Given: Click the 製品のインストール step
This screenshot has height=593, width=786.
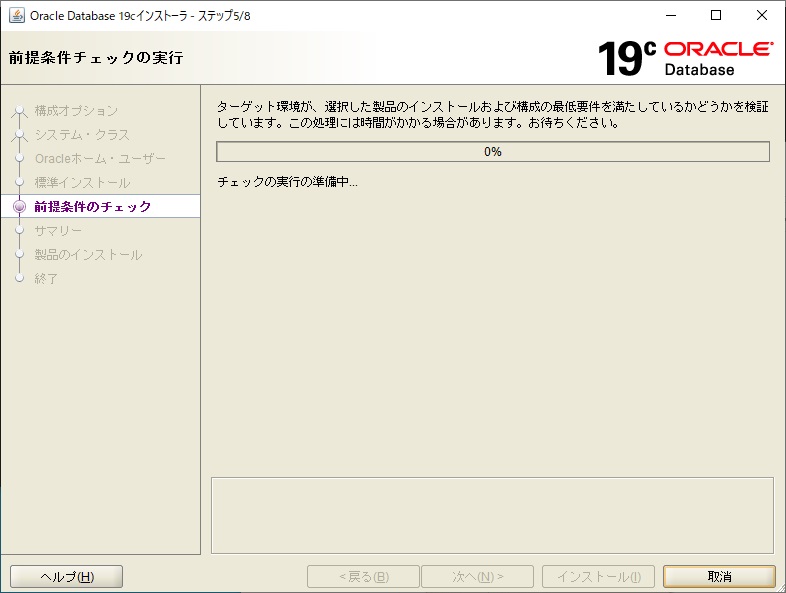Looking at the screenshot, I should pyautogui.click(x=88, y=255).
